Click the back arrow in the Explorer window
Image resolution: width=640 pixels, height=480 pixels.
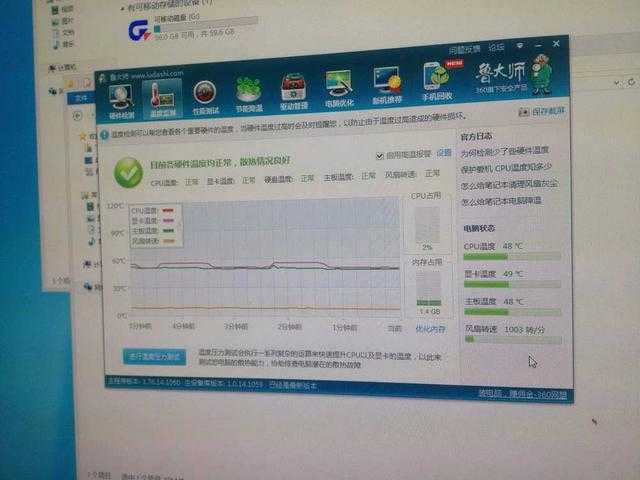tap(77, 116)
